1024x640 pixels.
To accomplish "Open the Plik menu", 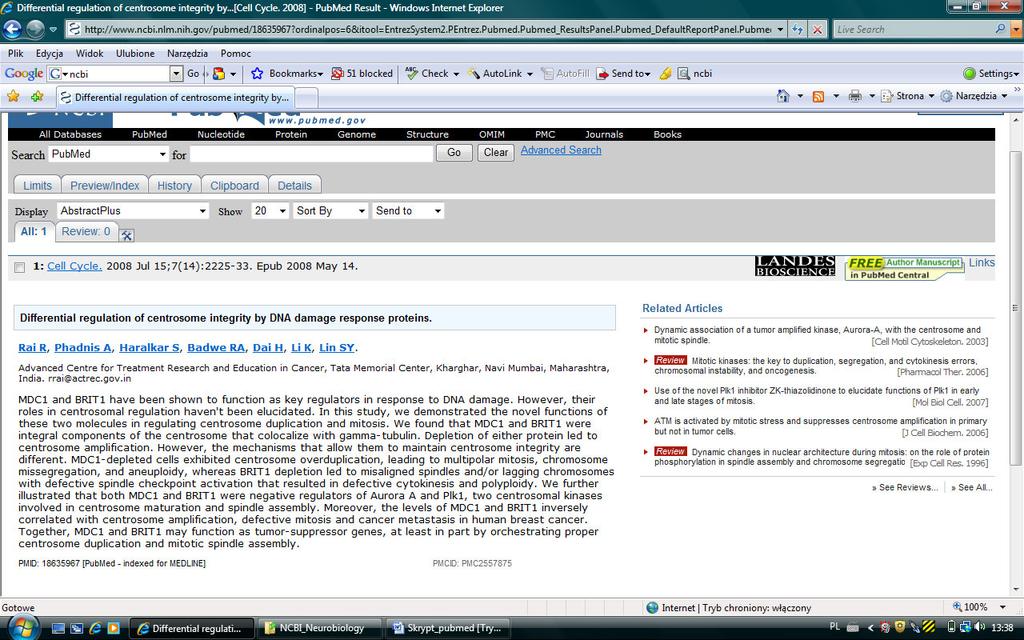I will [16, 54].
